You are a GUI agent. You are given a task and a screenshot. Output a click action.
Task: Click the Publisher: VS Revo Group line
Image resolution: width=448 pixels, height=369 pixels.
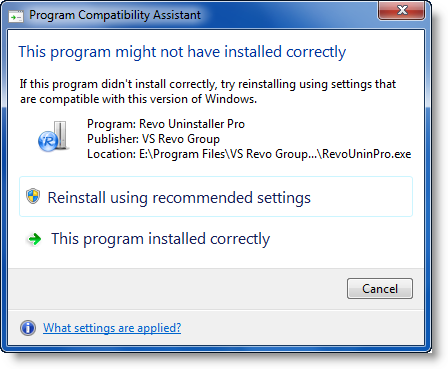coord(153,139)
